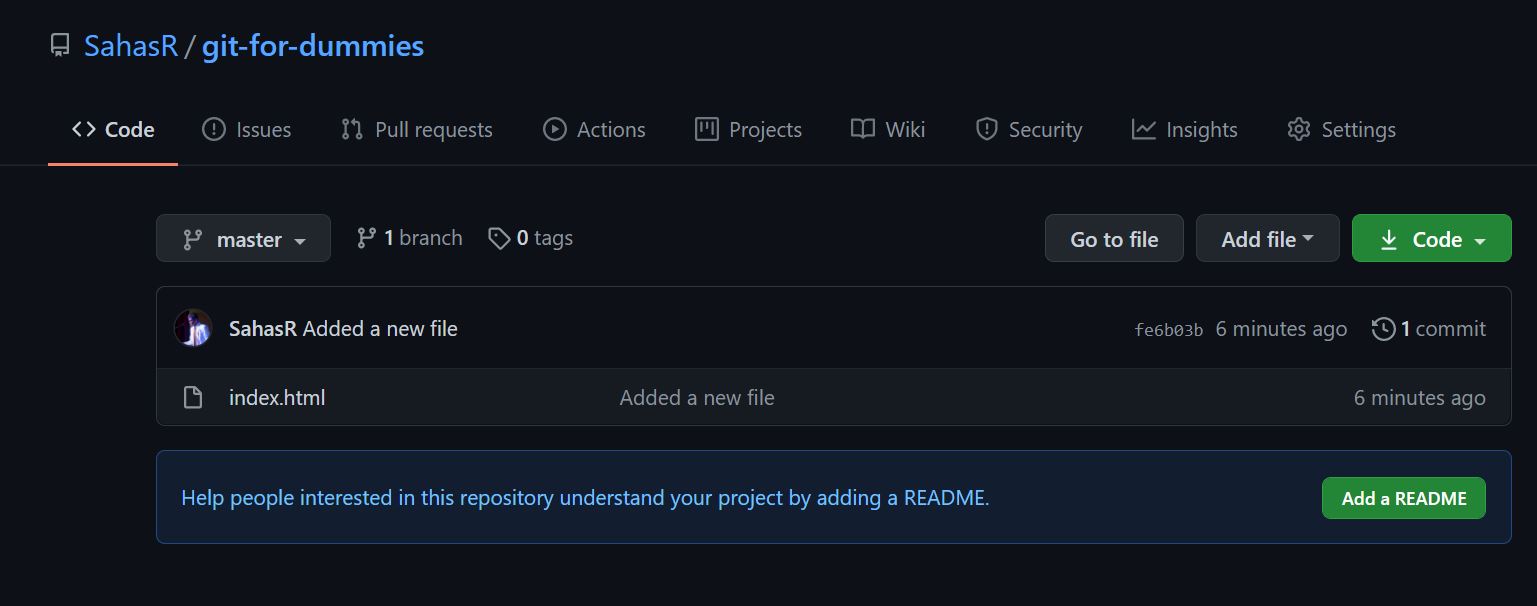The image size is (1537, 606).
Task: Switch to the Code tab
Action: (x=113, y=130)
